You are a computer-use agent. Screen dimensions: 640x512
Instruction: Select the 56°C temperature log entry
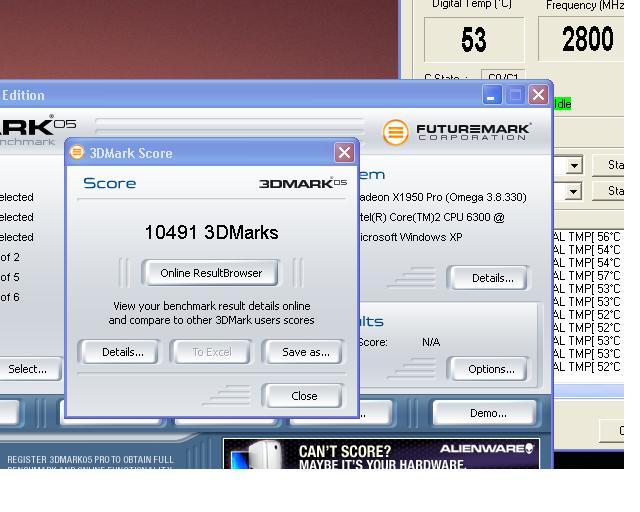[588, 237]
